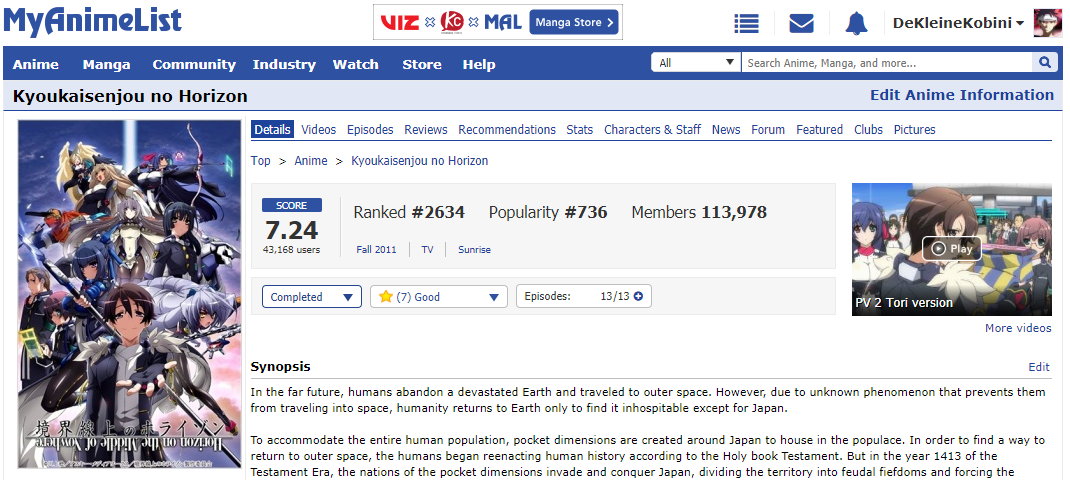Viewport: 1070px width, 480px height.
Task: Open the messages envelope icon
Action: point(801,23)
